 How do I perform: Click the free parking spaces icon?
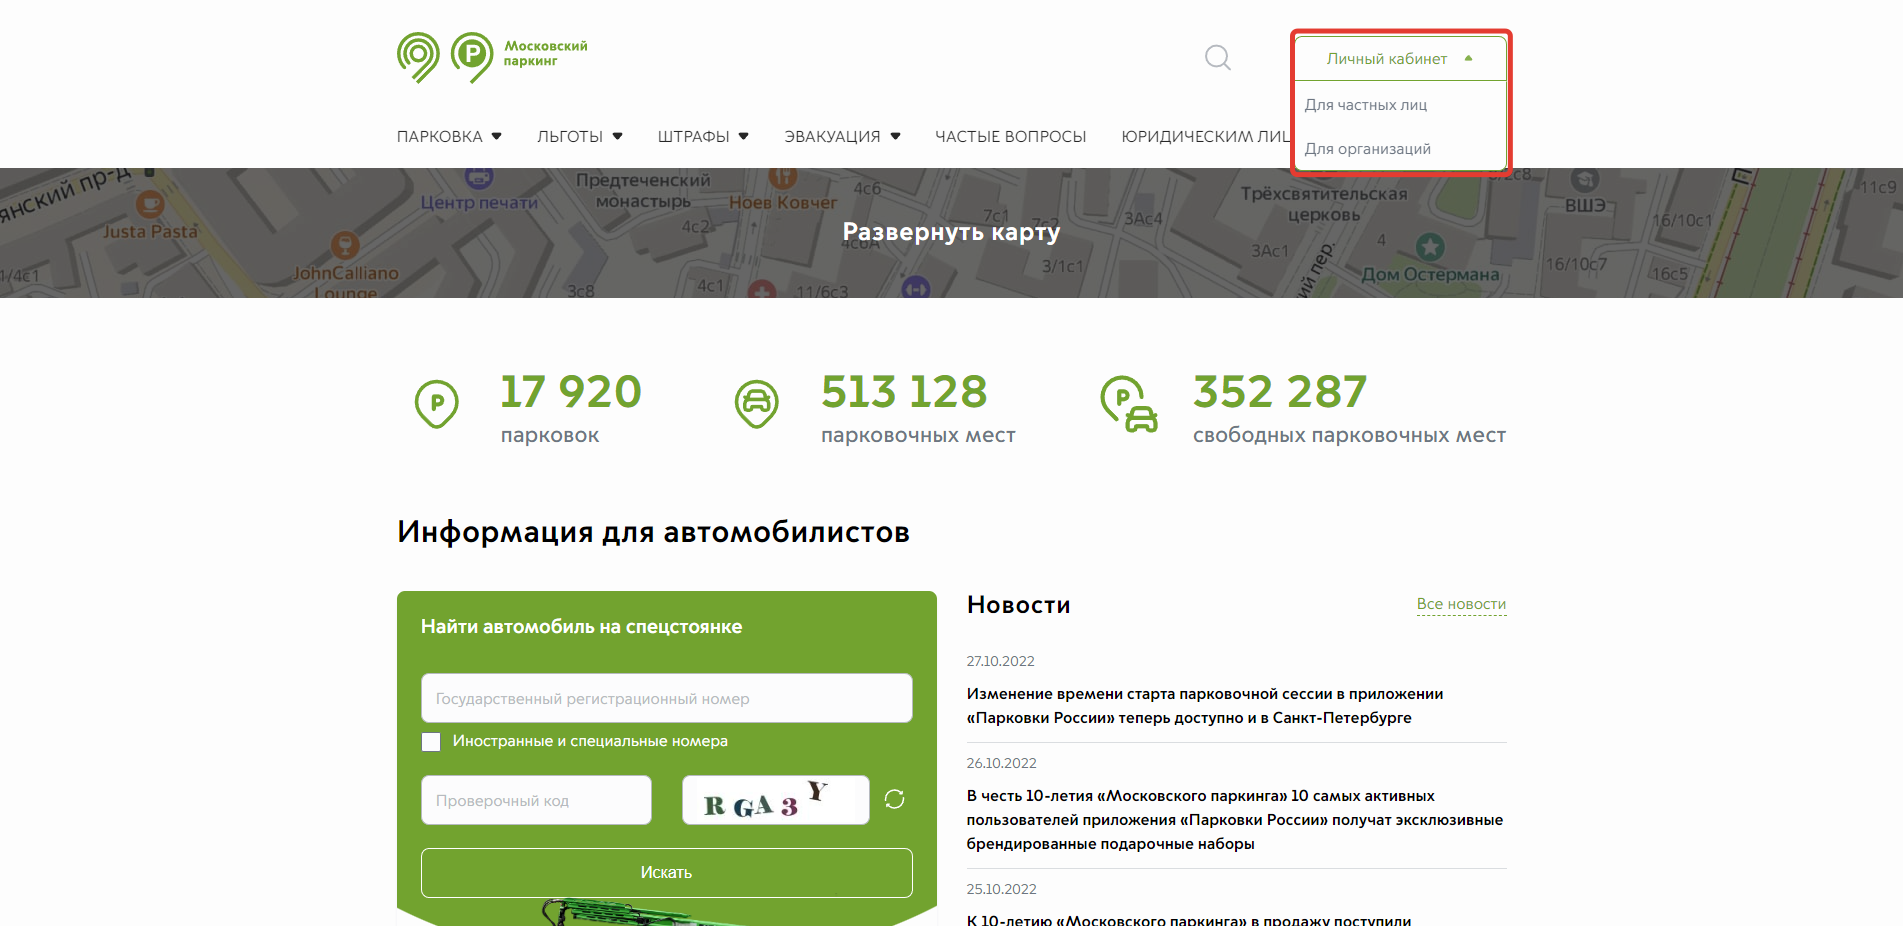[x=1129, y=404]
